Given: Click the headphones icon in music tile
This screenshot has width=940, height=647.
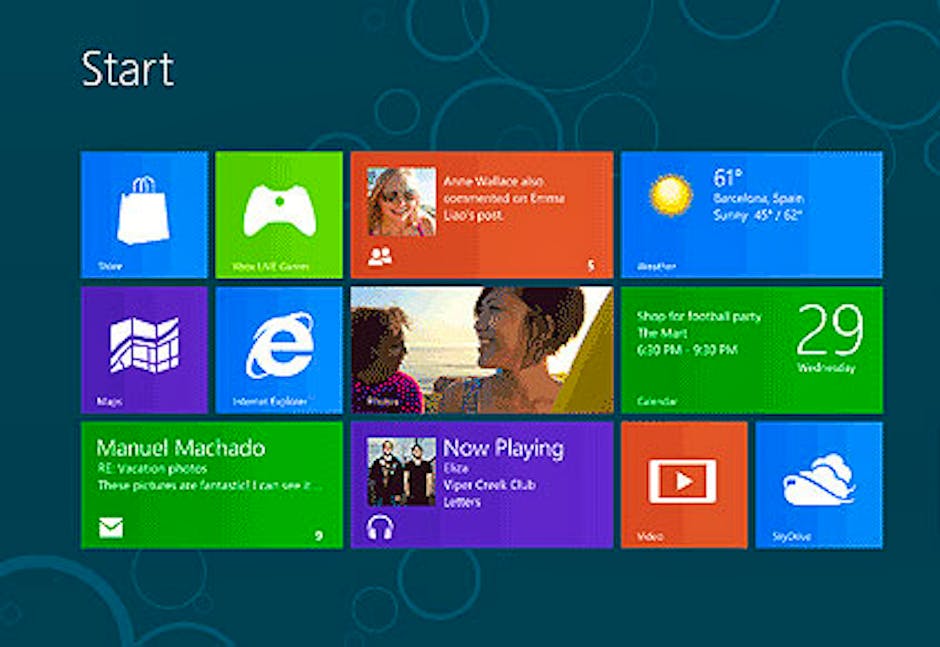Looking at the screenshot, I should 380,527.
